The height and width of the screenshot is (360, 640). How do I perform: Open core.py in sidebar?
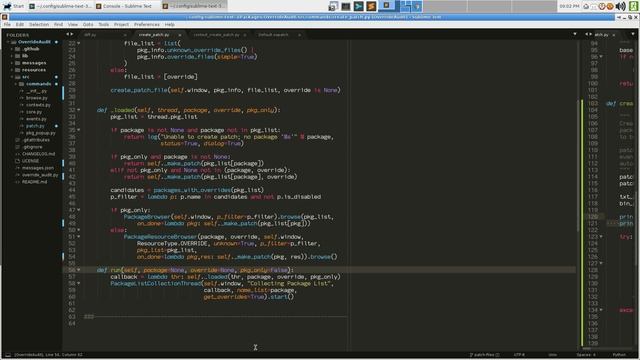coord(34,112)
